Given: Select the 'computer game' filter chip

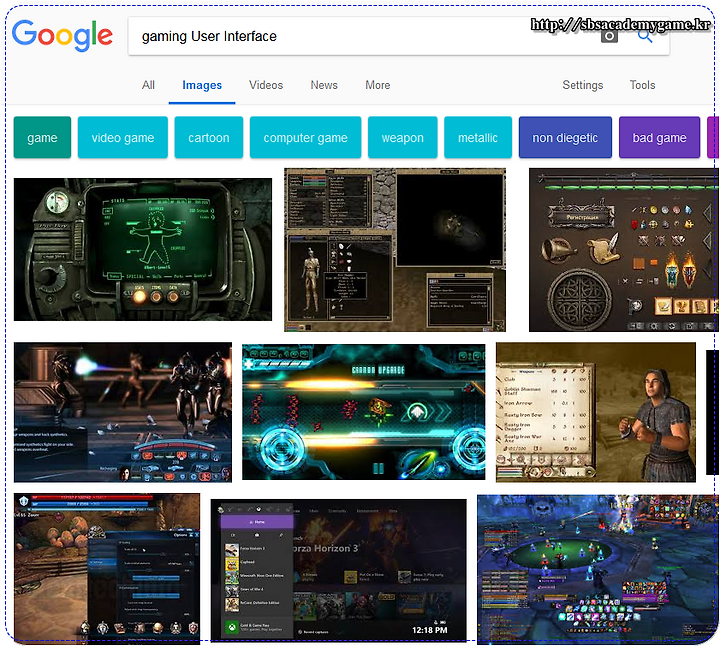Looking at the screenshot, I should pyautogui.click(x=305, y=137).
